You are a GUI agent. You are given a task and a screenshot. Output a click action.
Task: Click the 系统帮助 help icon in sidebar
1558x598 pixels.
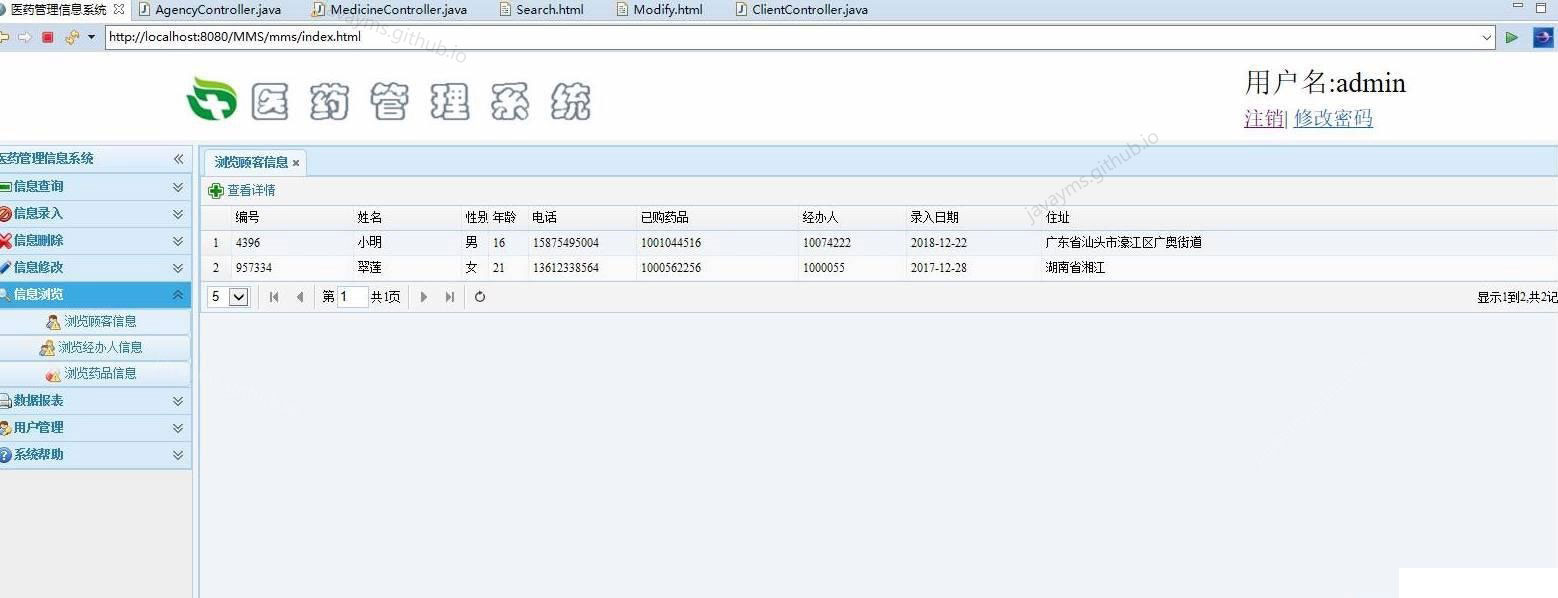10,454
